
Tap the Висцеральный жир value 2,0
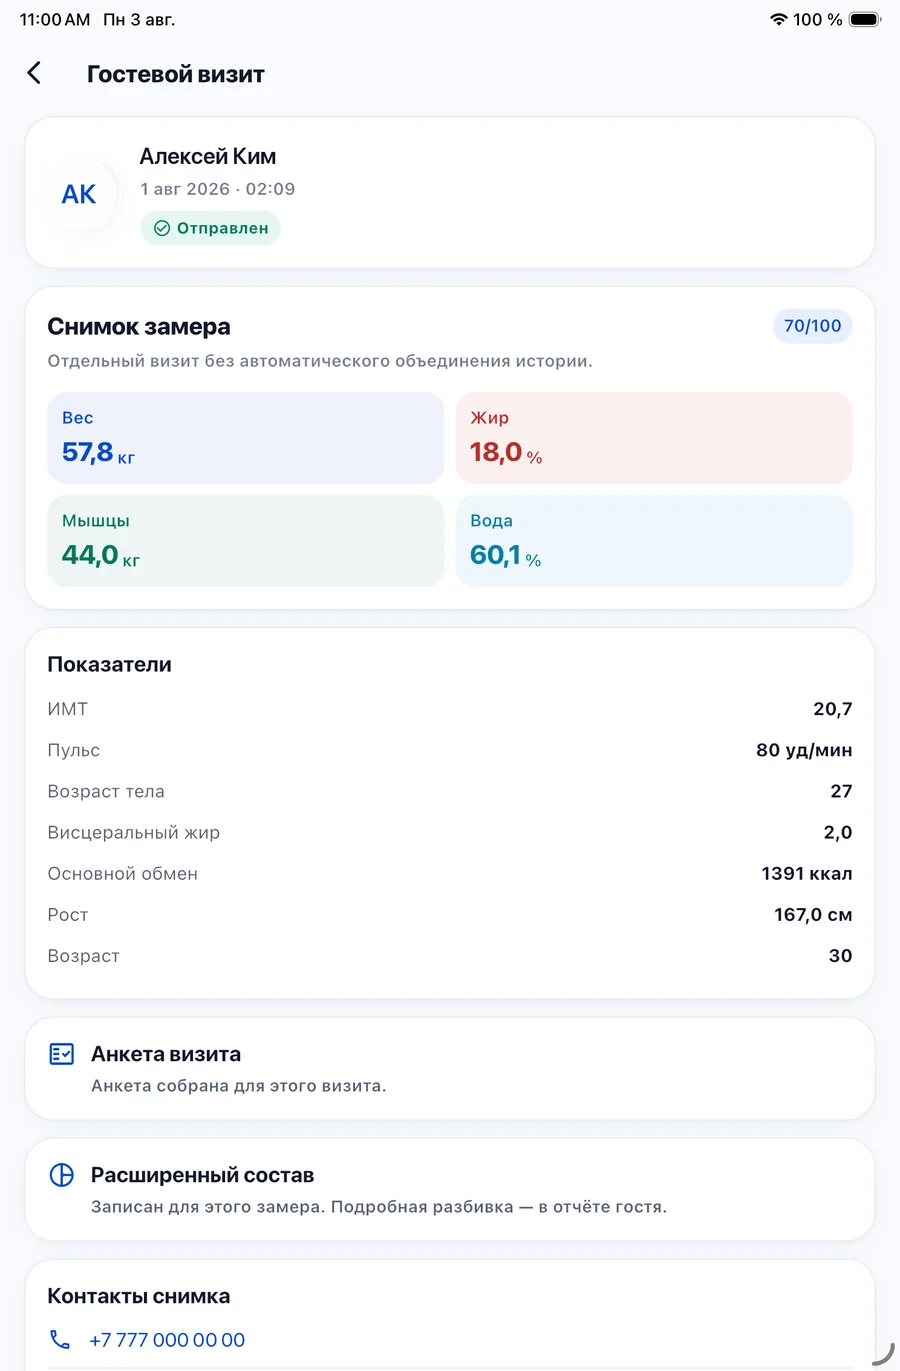pyautogui.click(x=838, y=832)
